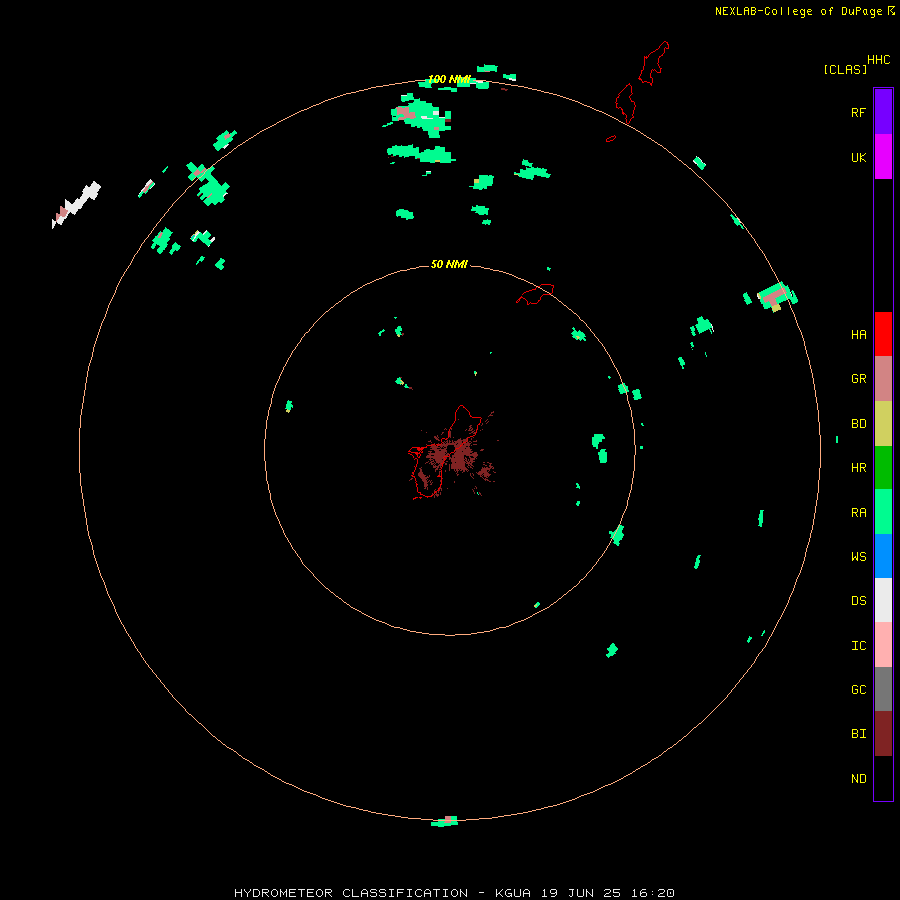Screen dimensions: 900x900
Task: Click the DS white color swatch
Action: [883, 600]
